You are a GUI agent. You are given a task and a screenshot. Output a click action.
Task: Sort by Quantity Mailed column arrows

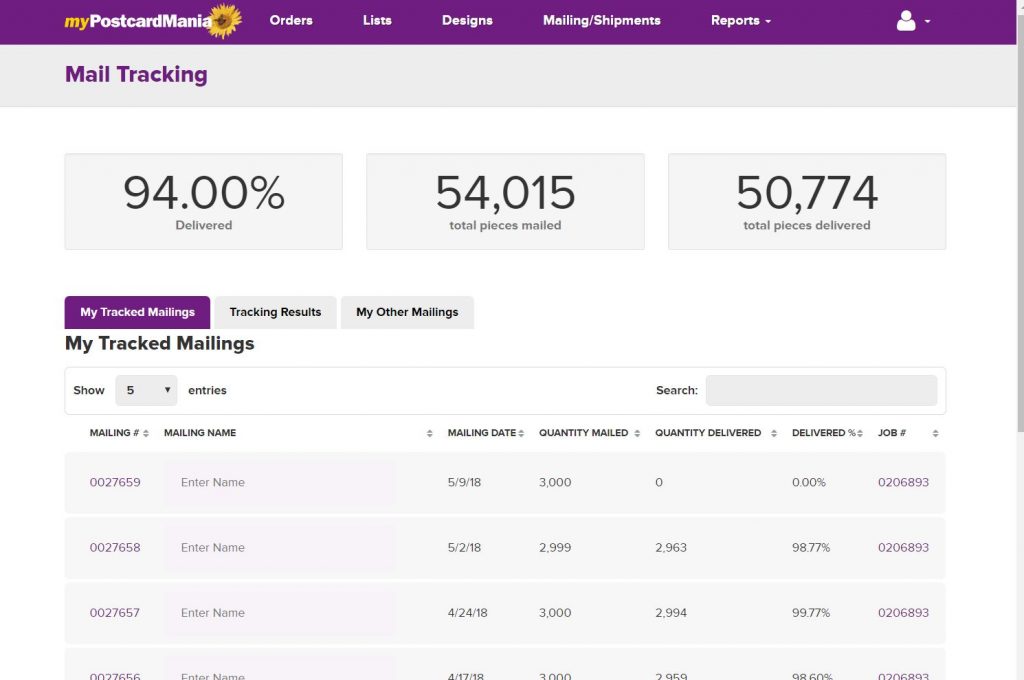637,433
